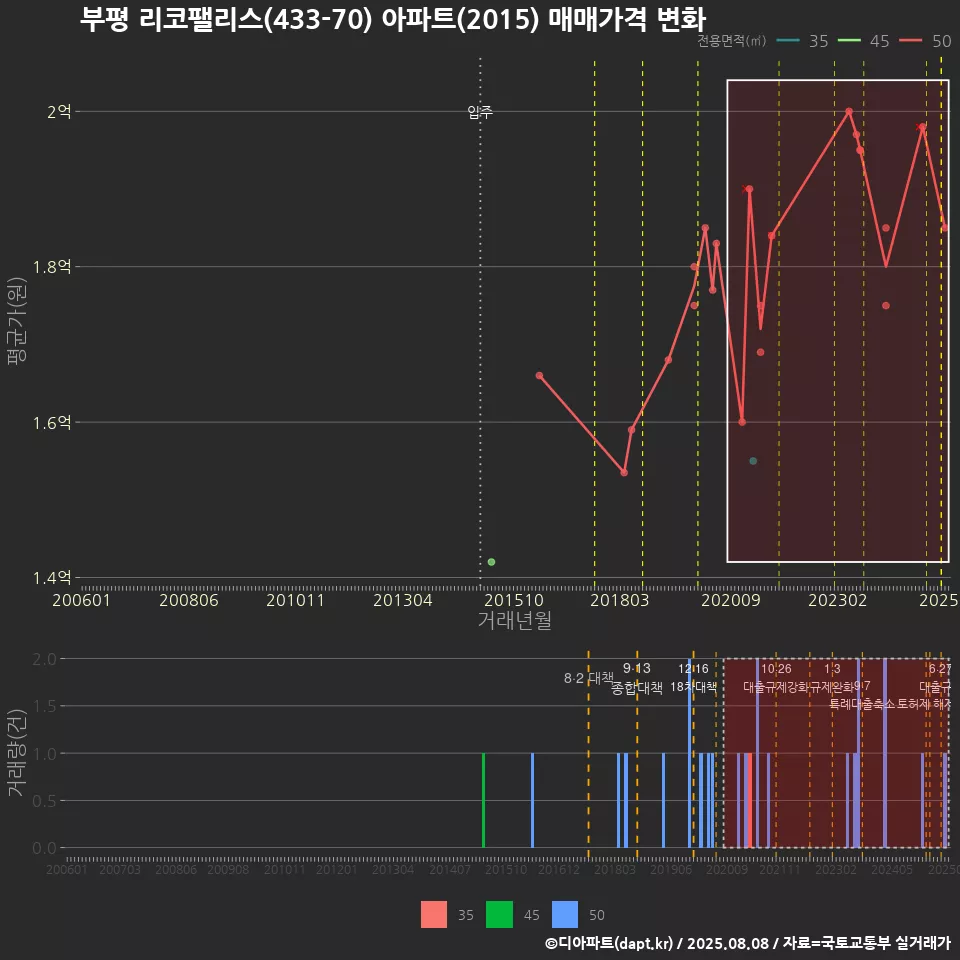960x960 pixels.
Task: Click the '1.5' volume axis label
Action: click(x=44, y=707)
